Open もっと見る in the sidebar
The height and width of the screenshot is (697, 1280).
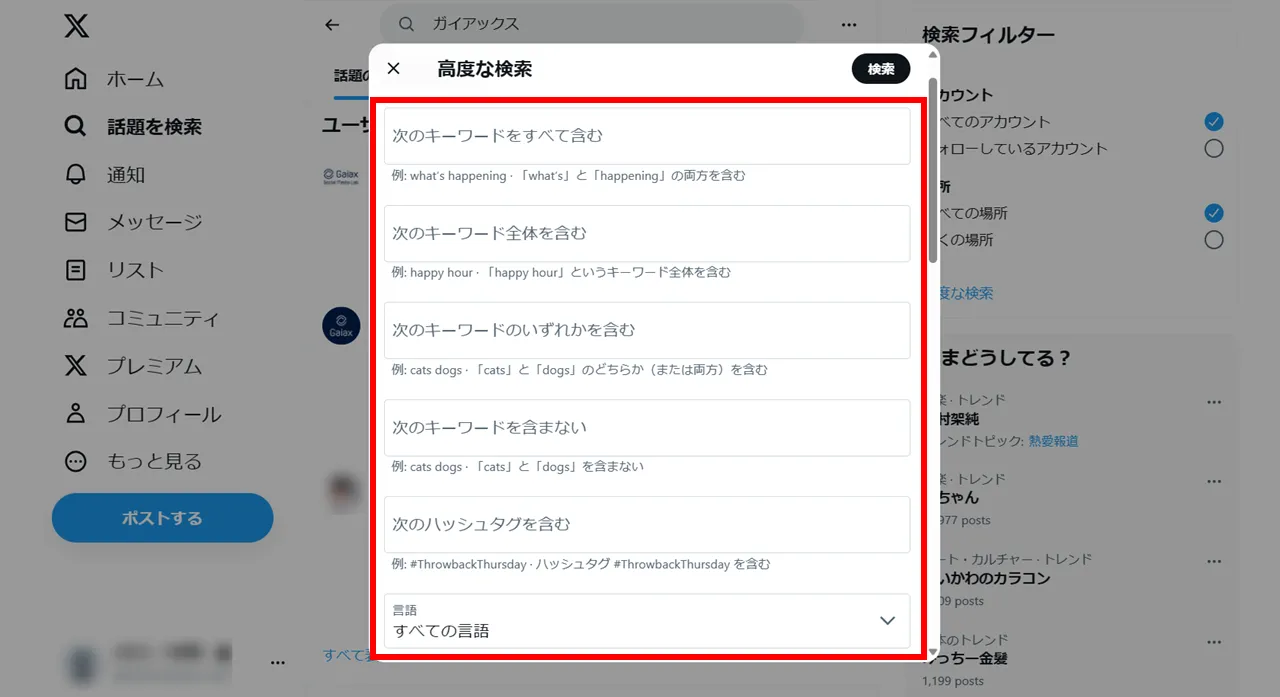75,461
